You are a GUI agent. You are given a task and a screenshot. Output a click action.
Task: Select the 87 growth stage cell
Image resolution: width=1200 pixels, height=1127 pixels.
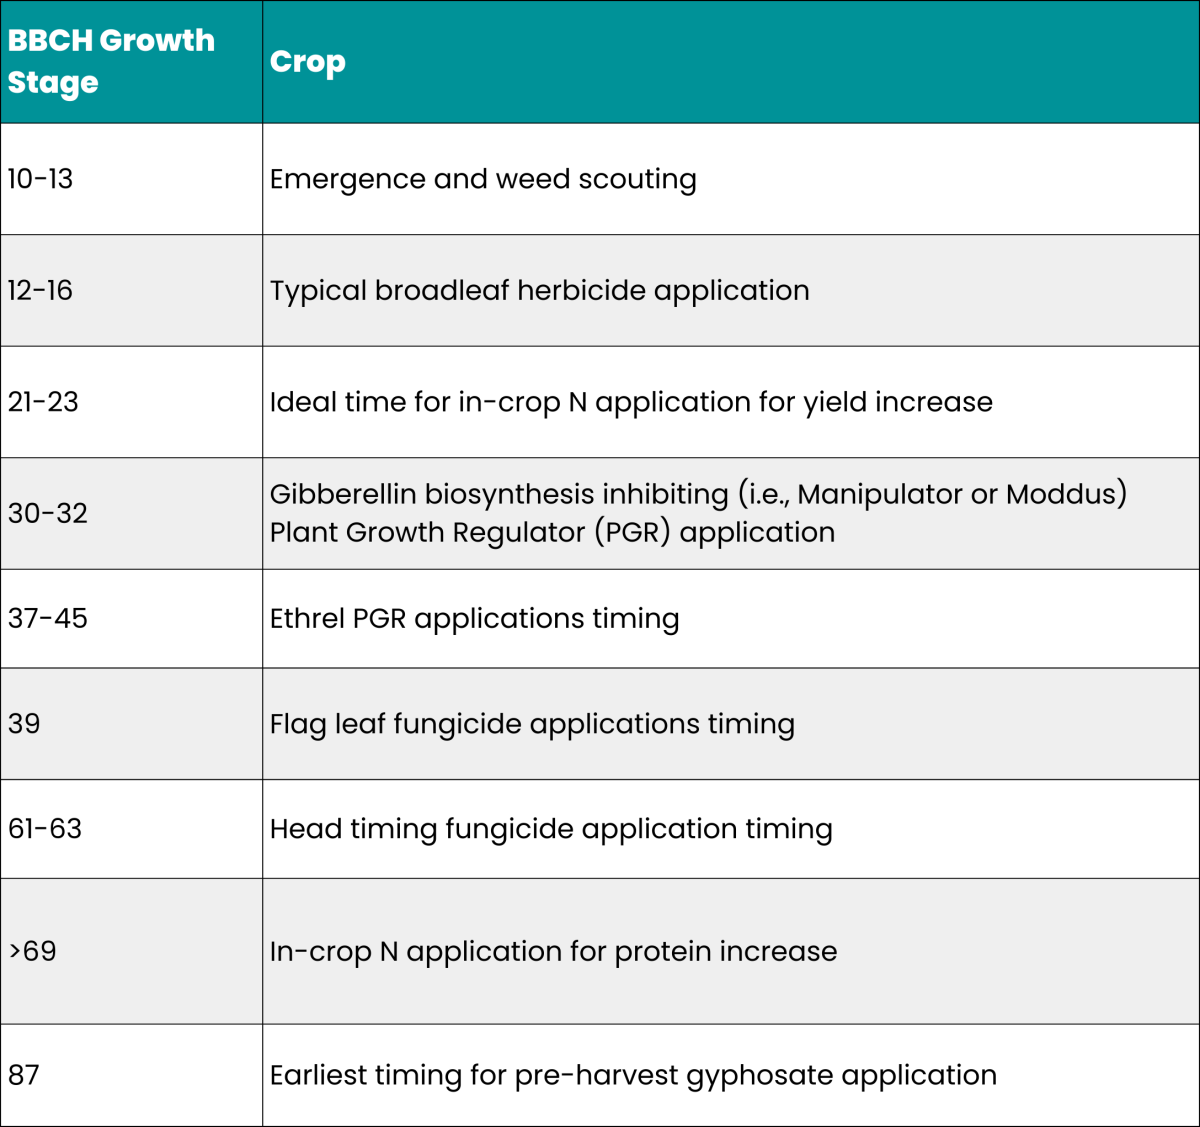(131, 1075)
